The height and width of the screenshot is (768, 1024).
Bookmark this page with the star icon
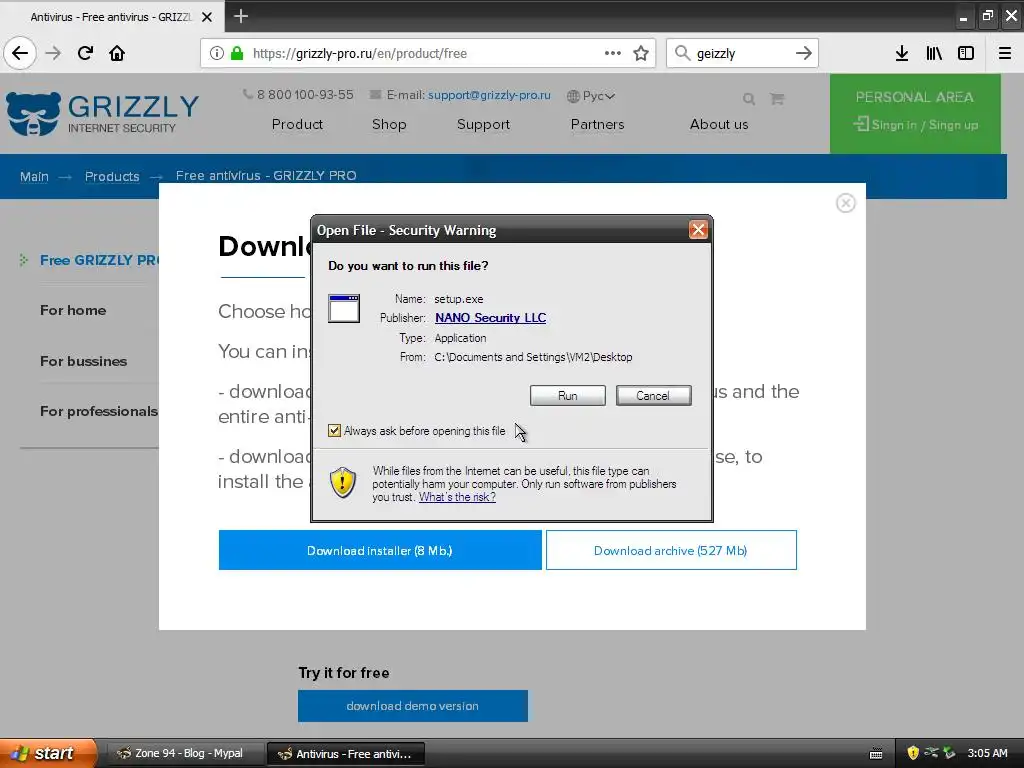click(641, 53)
